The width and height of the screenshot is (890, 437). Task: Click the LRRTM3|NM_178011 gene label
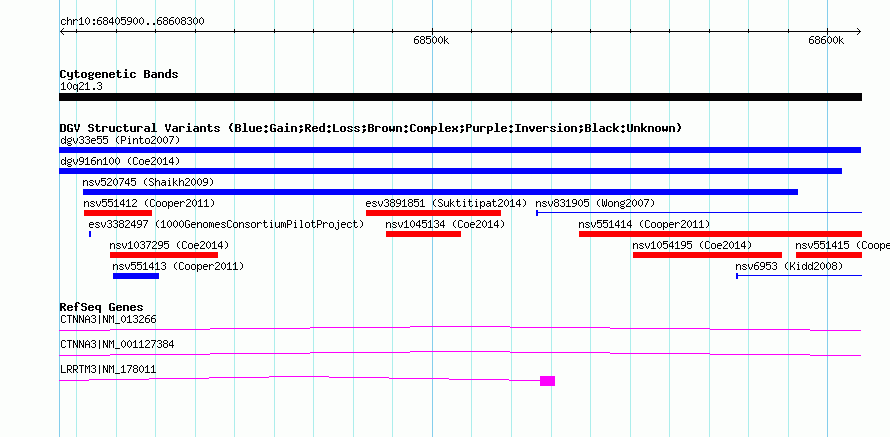click(108, 369)
